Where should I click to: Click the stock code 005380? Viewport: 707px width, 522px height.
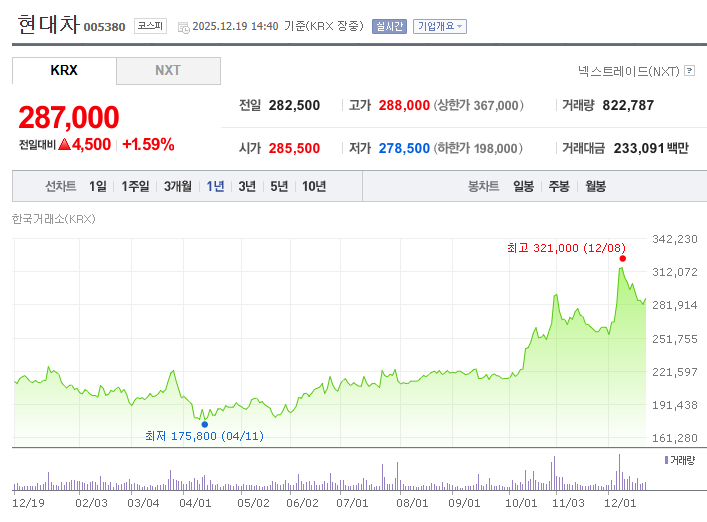(x=105, y=27)
